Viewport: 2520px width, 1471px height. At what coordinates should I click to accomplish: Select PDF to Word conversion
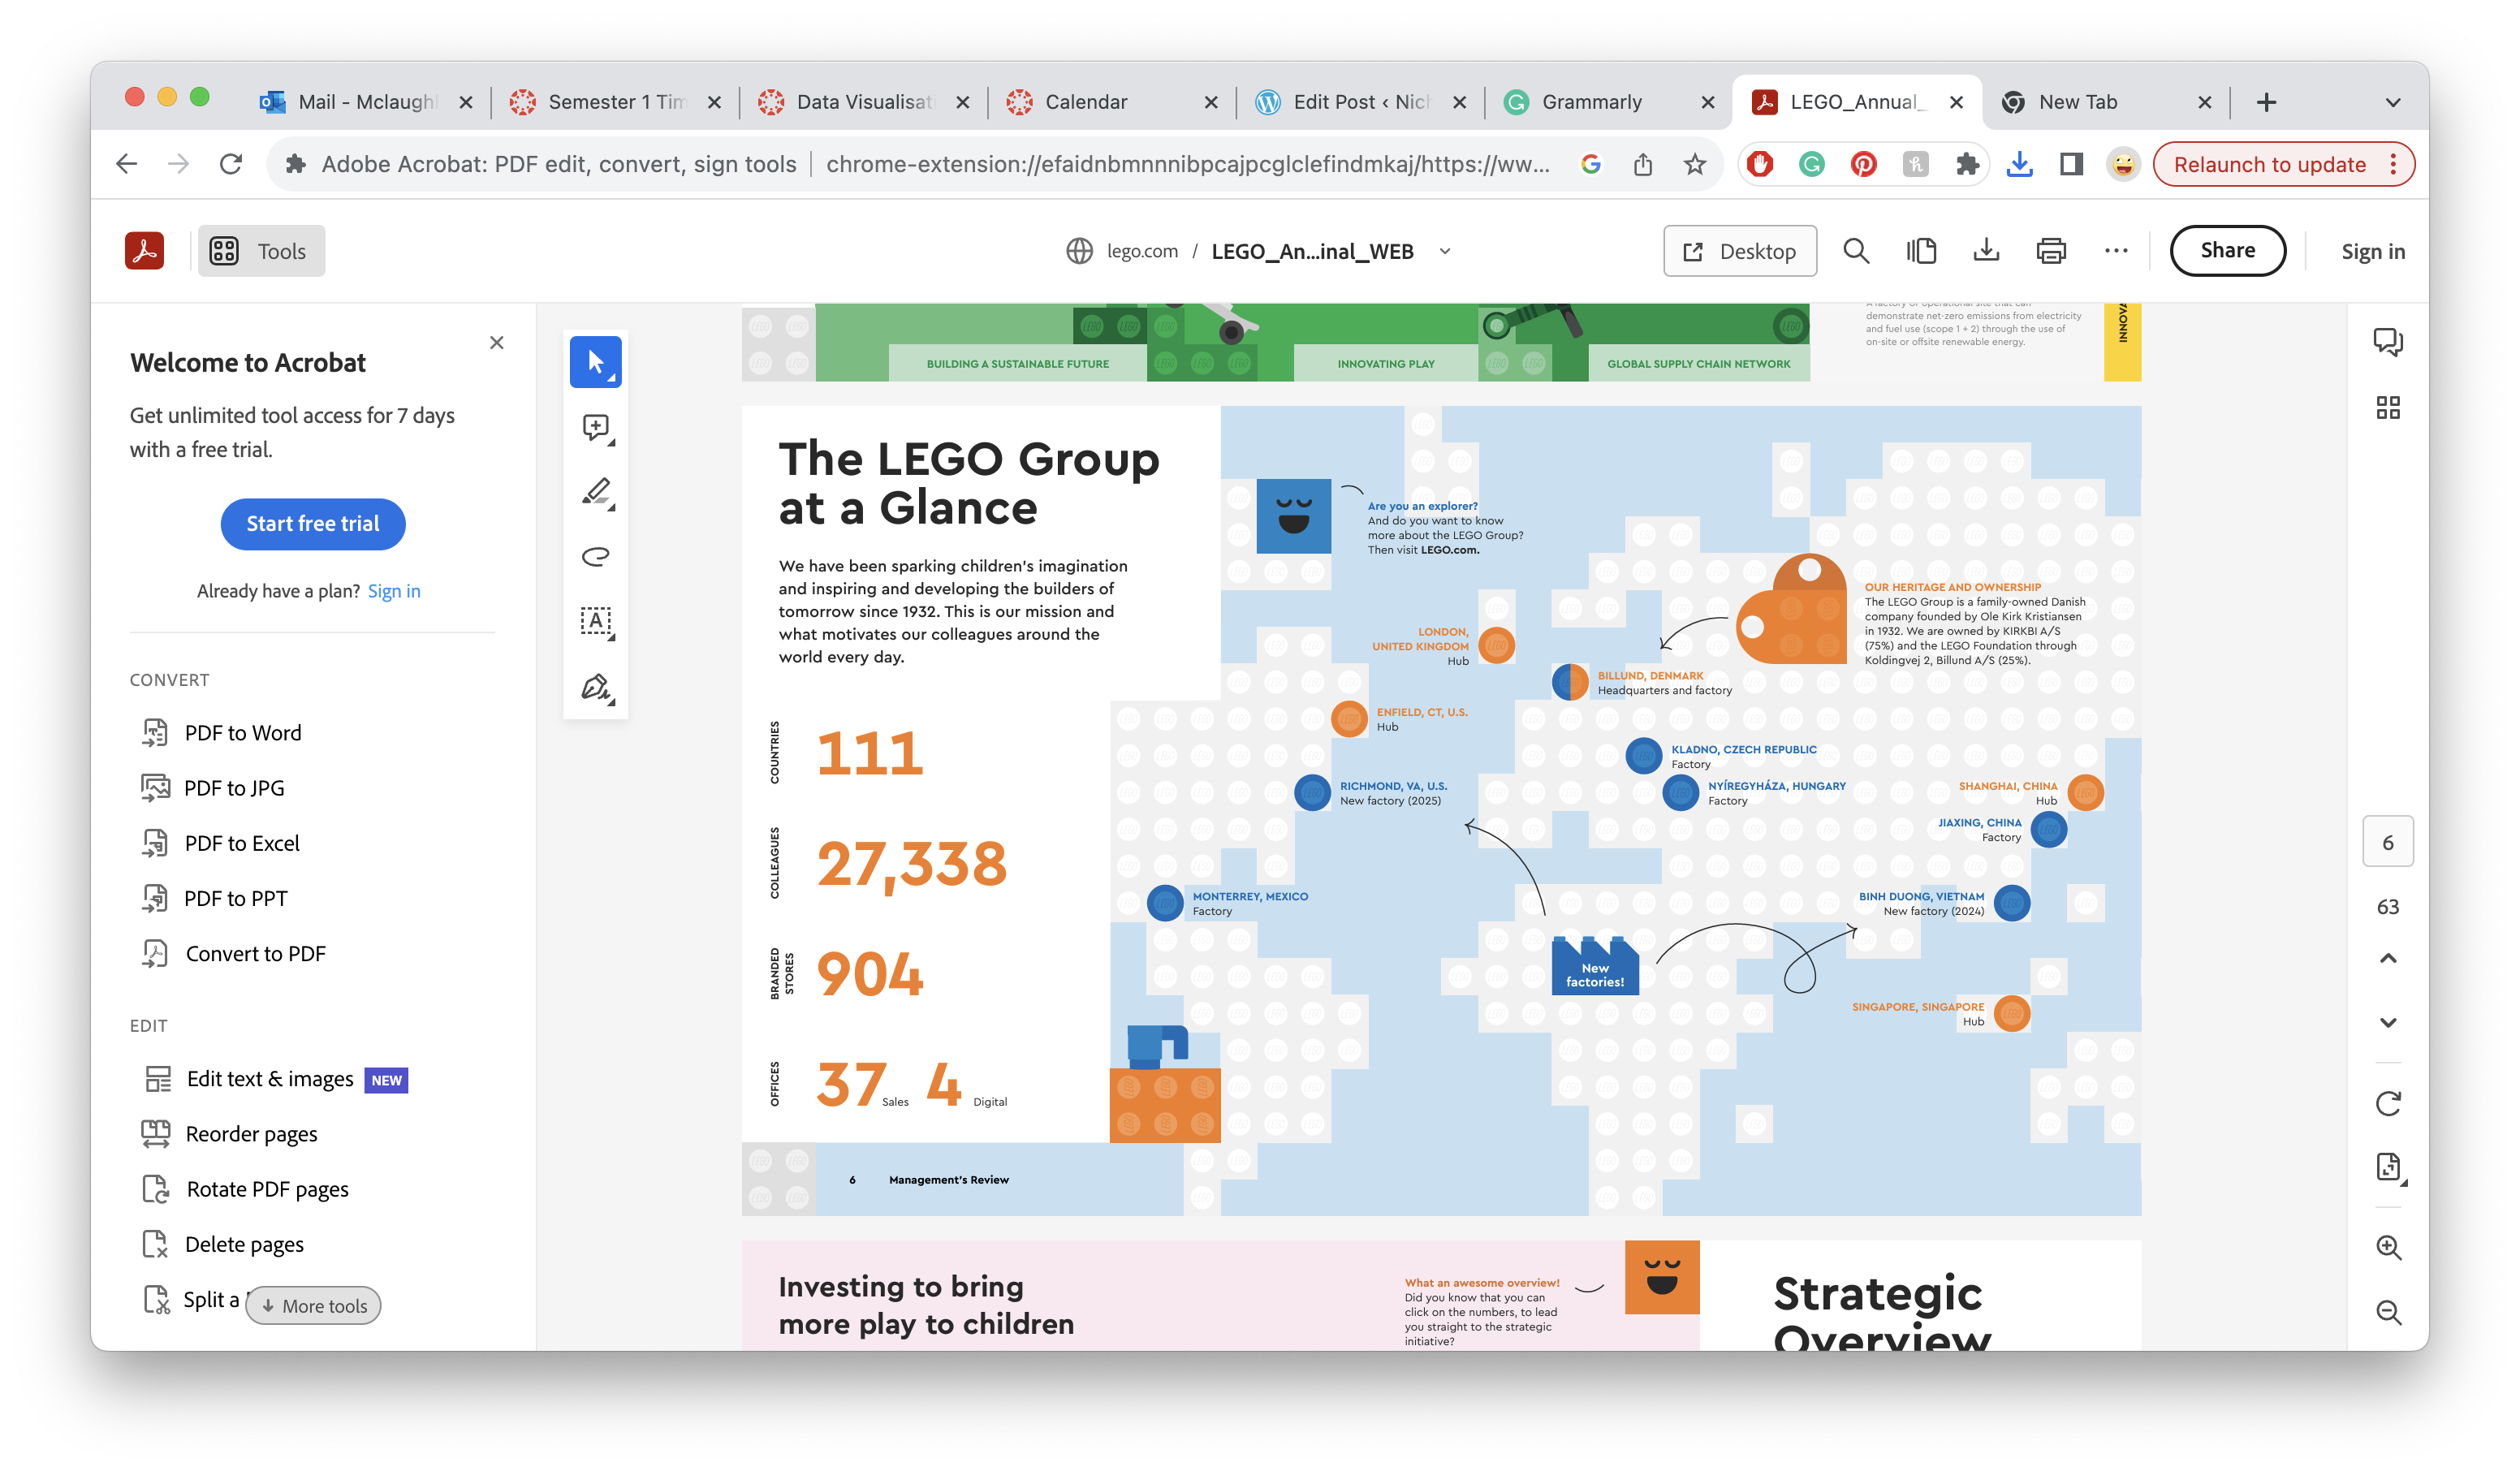point(243,733)
